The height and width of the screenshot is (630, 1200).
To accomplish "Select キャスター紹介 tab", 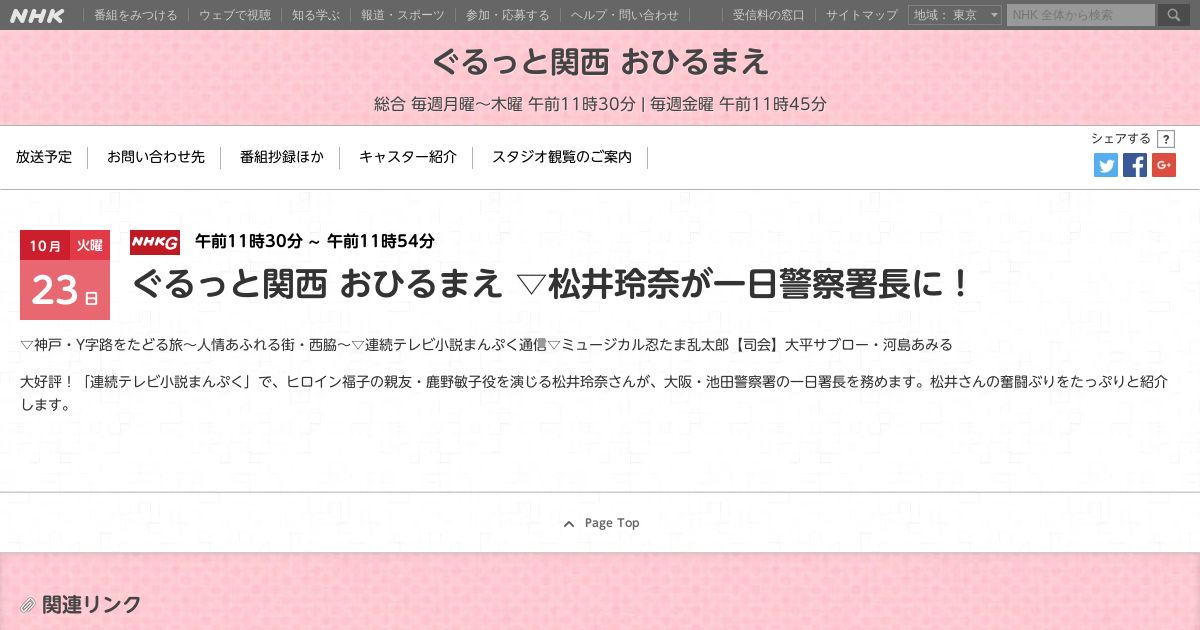I will click(x=408, y=157).
